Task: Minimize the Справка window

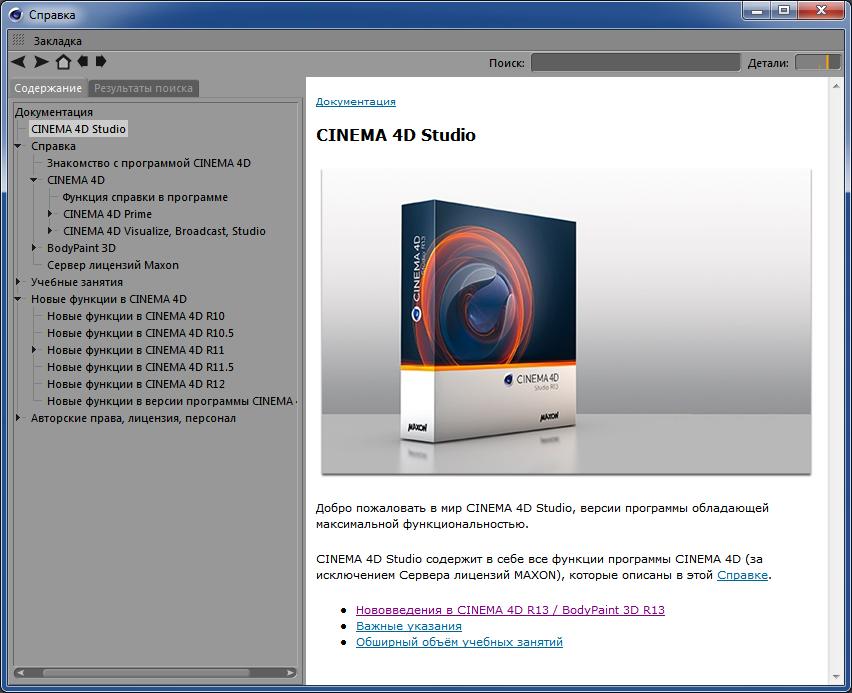Action: point(757,10)
